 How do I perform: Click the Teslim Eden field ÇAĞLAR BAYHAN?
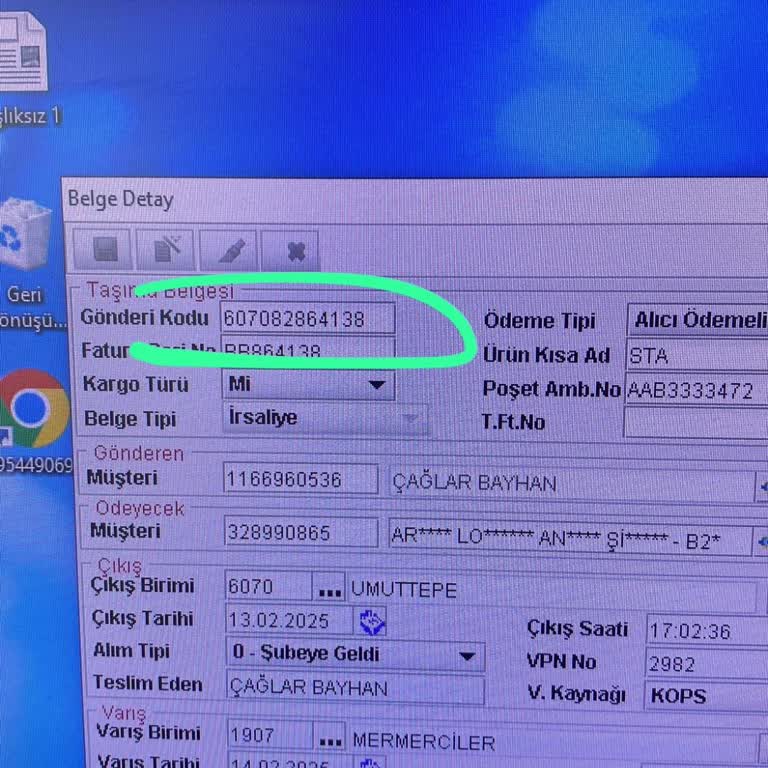(356, 689)
